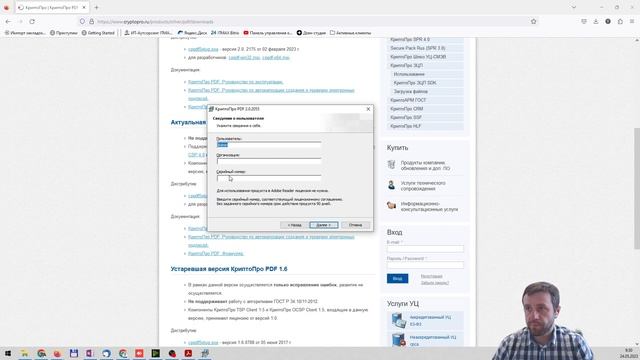Open the browser Downloads icon
Viewport: 640px width, 360px height.
coord(596,21)
